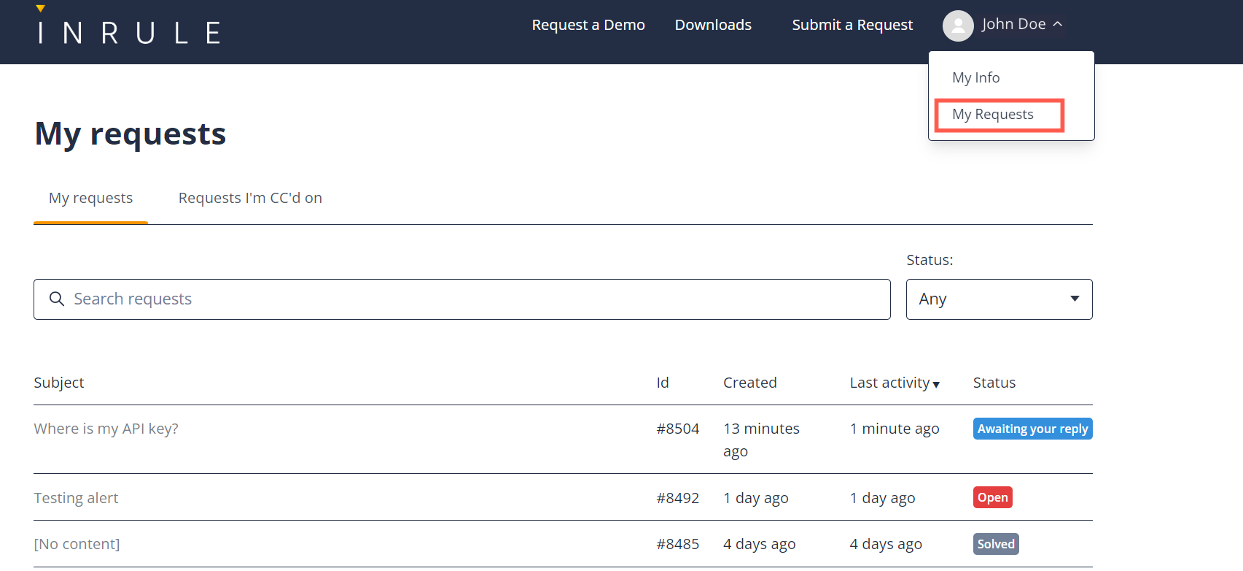Viewport: 1243px width, 571px height.
Task: Click the Awaiting your reply status badge
Action: 1032,429
